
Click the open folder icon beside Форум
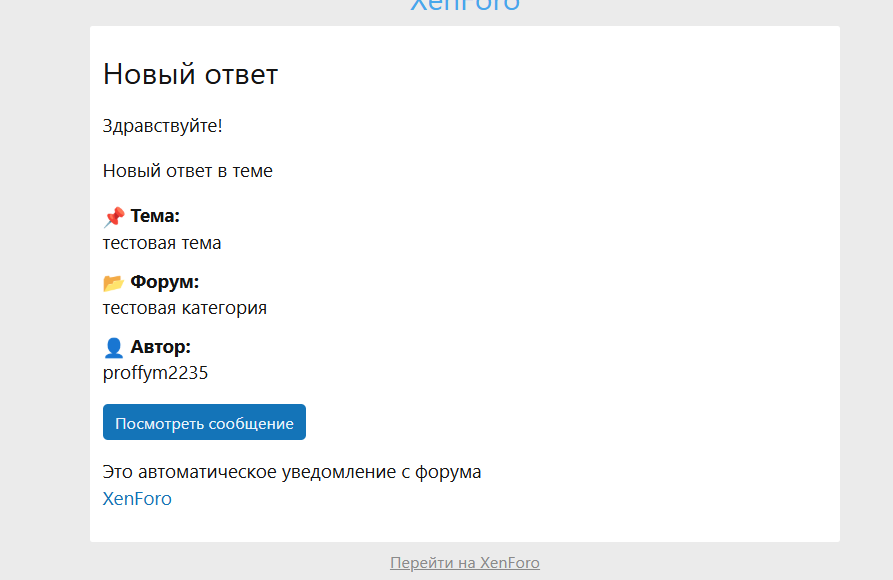(x=114, y=282)
